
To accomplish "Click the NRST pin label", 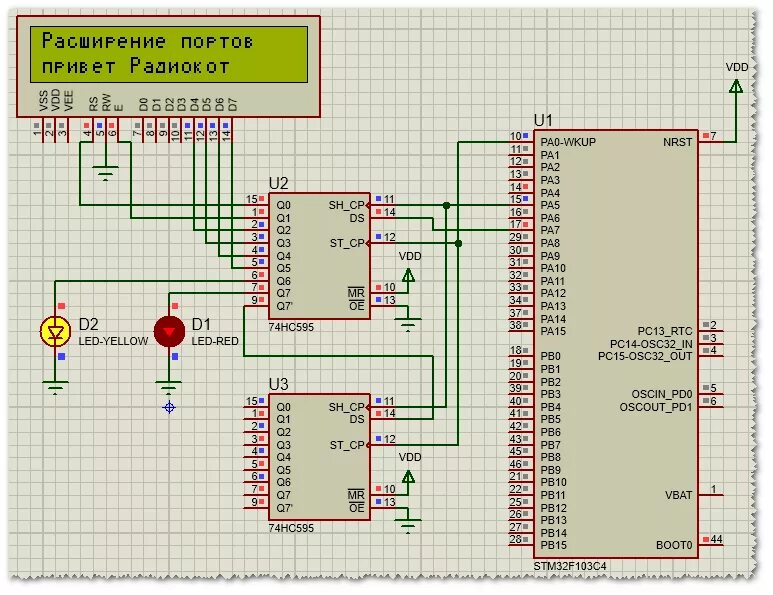I will (x=677, y=142).
